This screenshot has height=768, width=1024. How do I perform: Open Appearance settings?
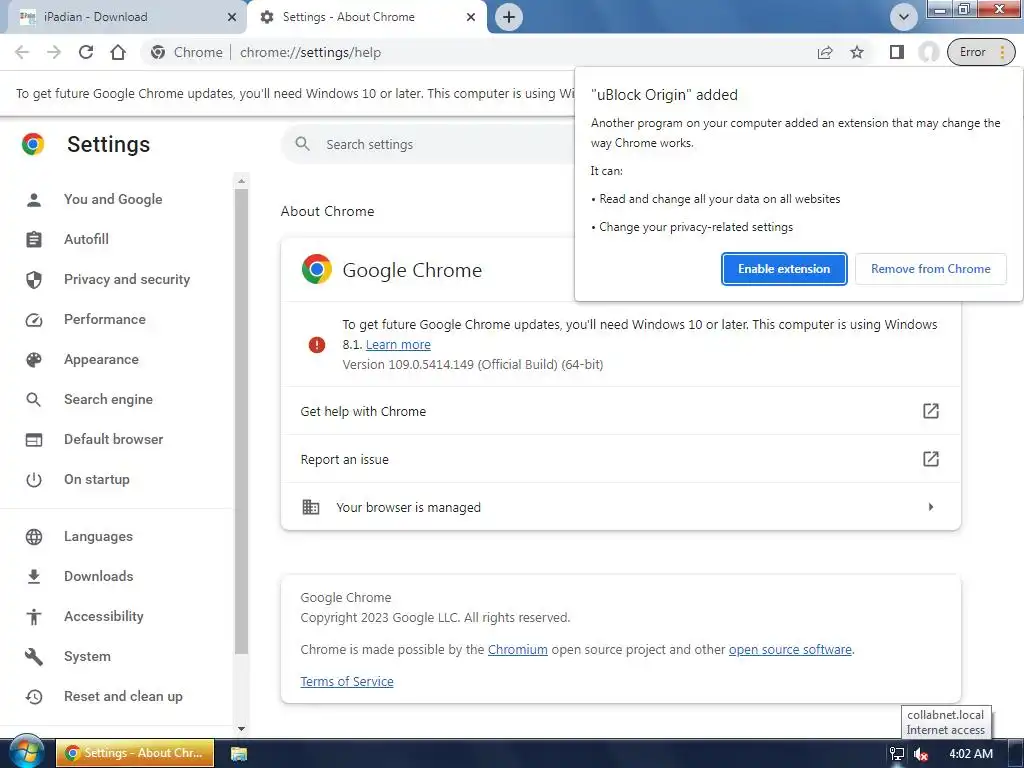pos(101,359)
